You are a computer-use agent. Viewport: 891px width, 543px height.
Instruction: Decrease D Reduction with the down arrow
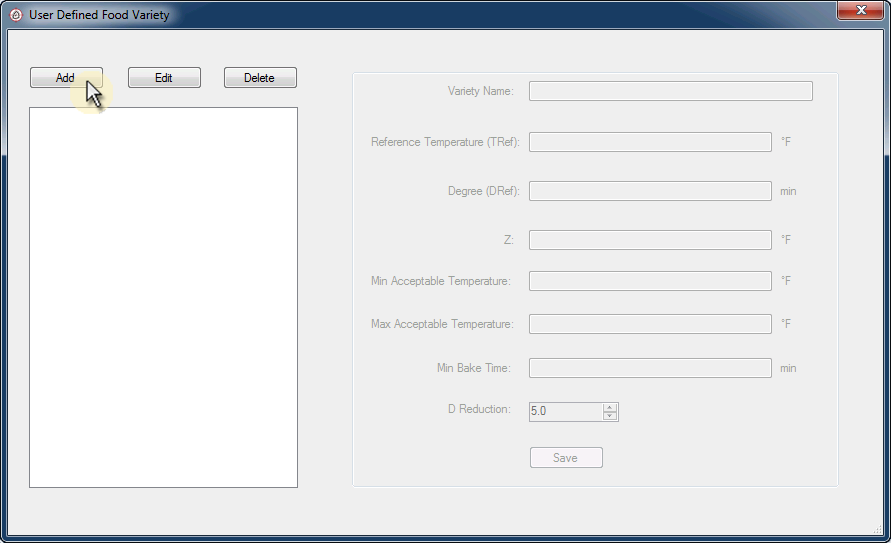coord(610,416)
